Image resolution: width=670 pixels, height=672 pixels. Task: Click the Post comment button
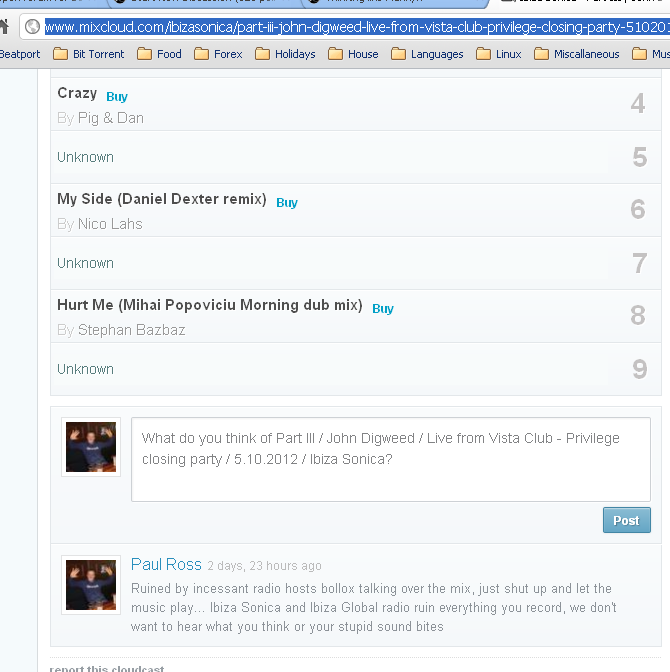pyautogui.click(x=627, y=520)
